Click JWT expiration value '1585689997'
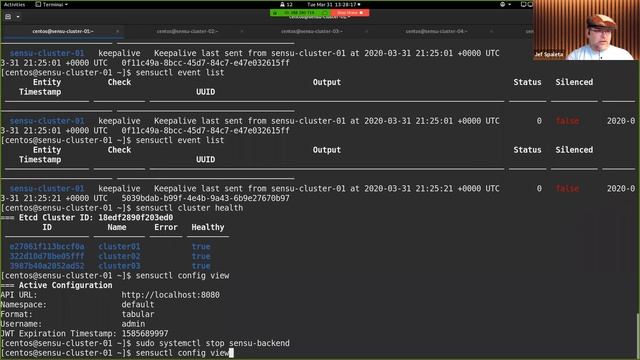640x360 pixels. tap(145, 333)
